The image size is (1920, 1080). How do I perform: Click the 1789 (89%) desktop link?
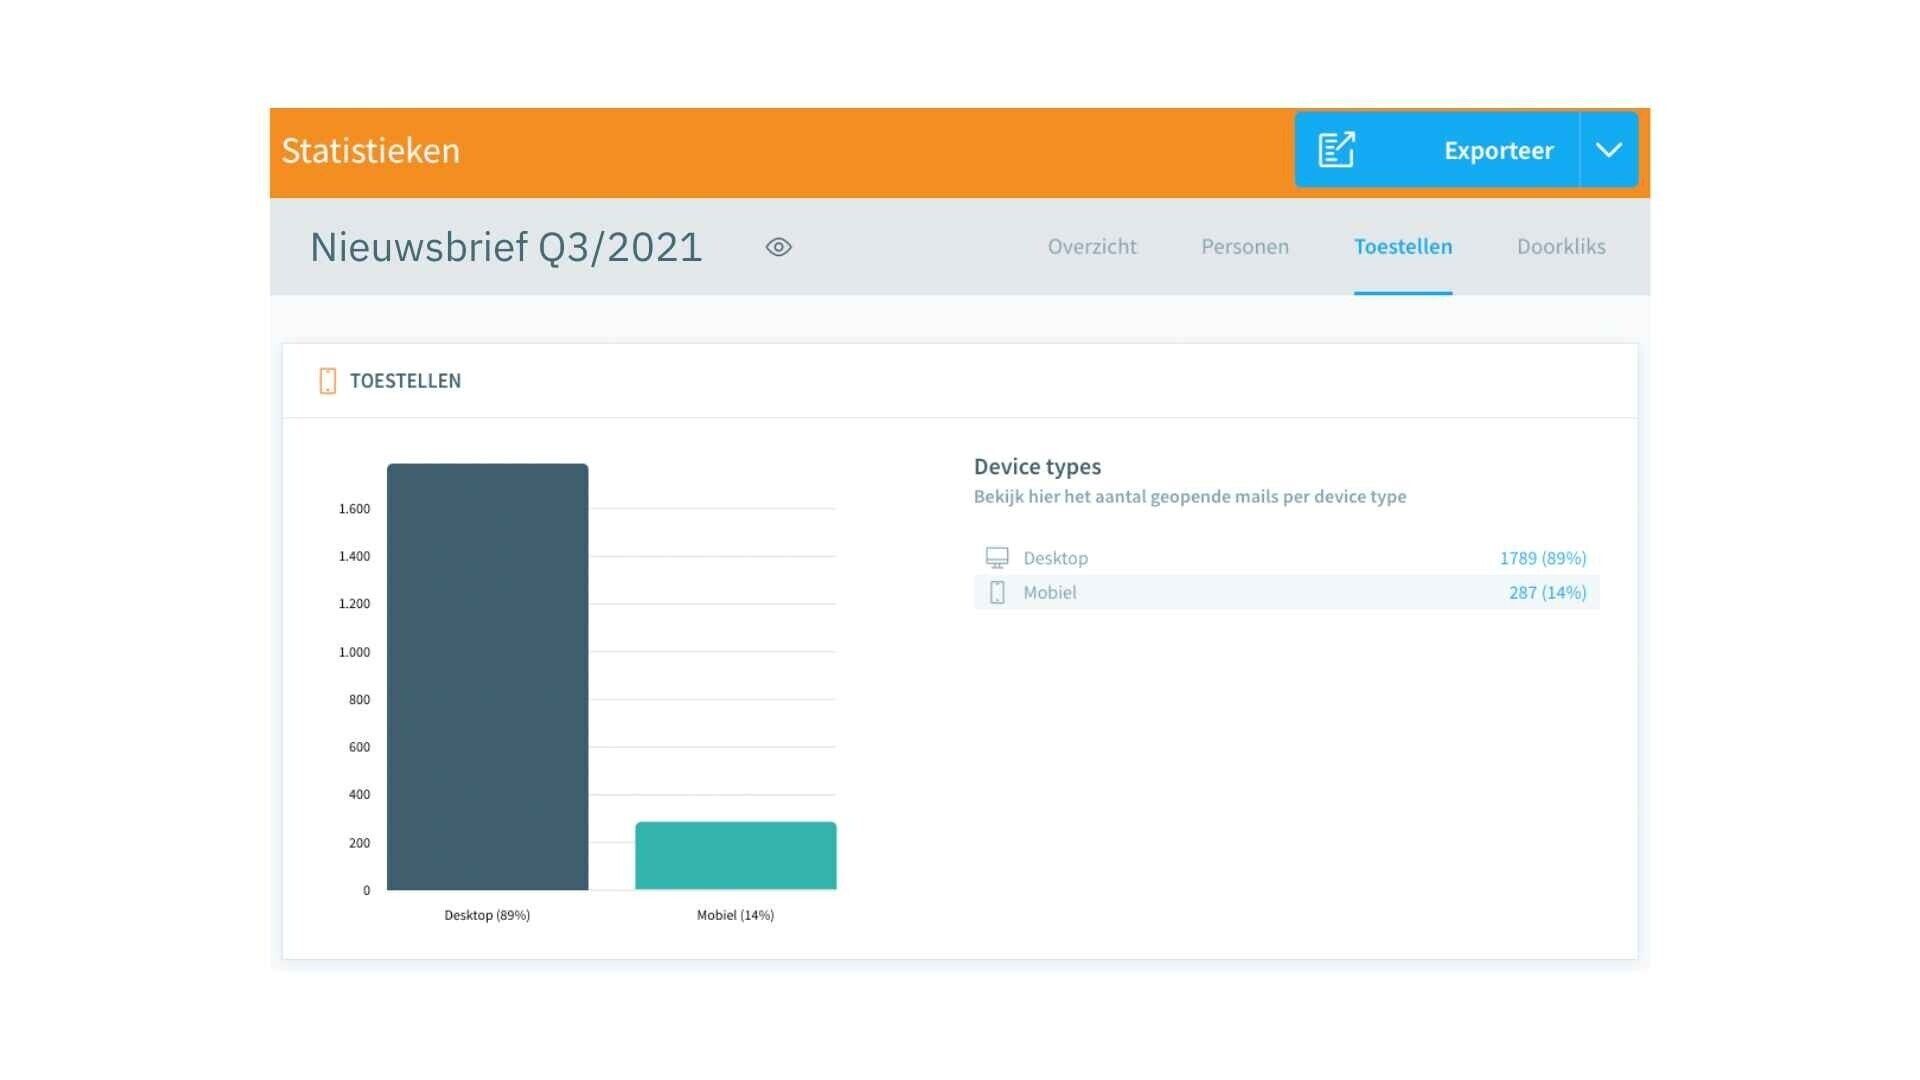tap(1542, 558)
